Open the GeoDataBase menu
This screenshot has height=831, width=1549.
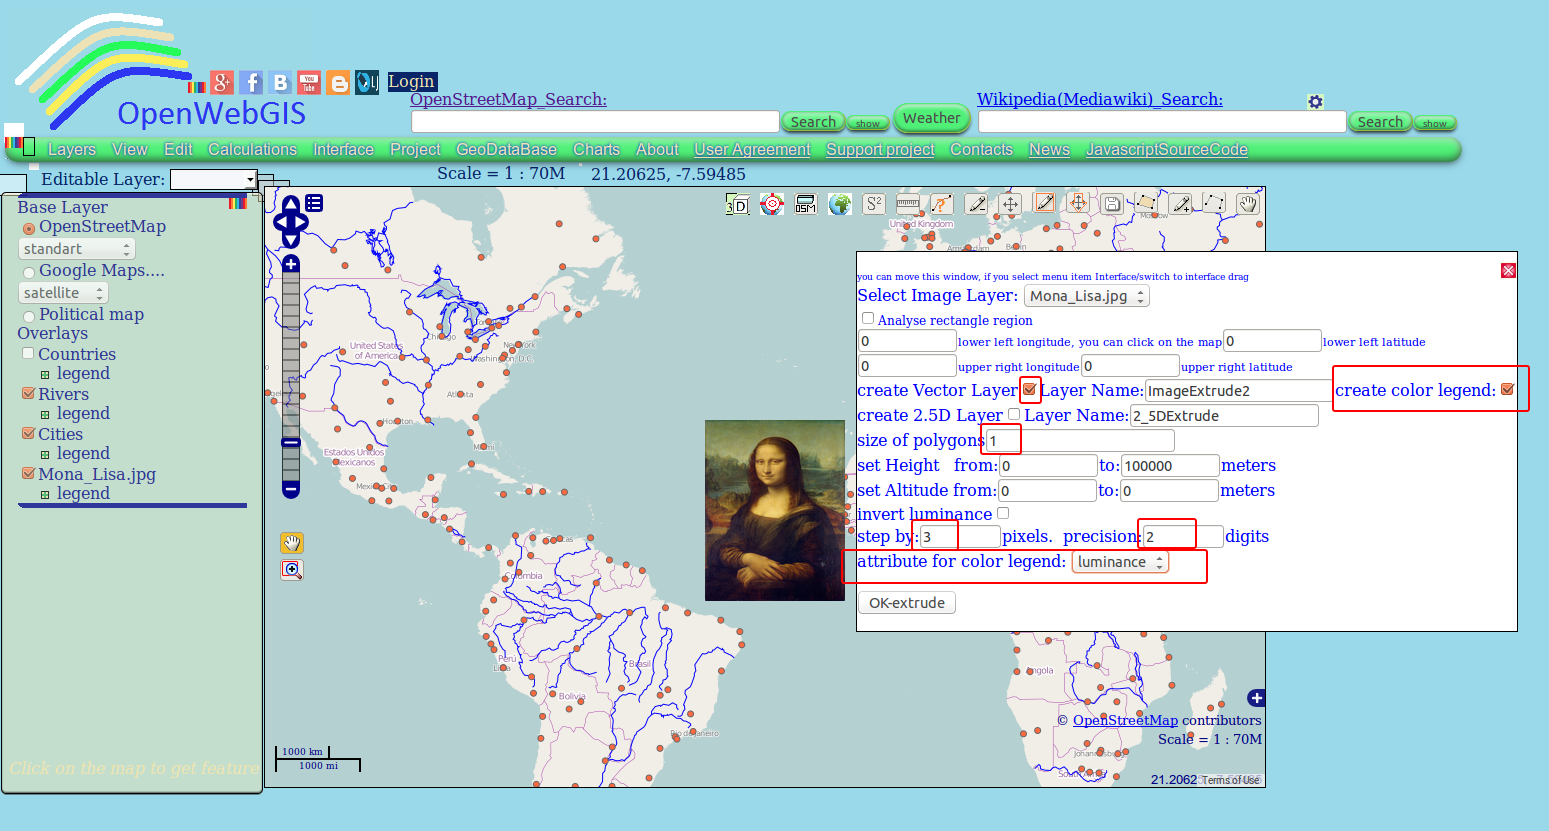(506, 149)
